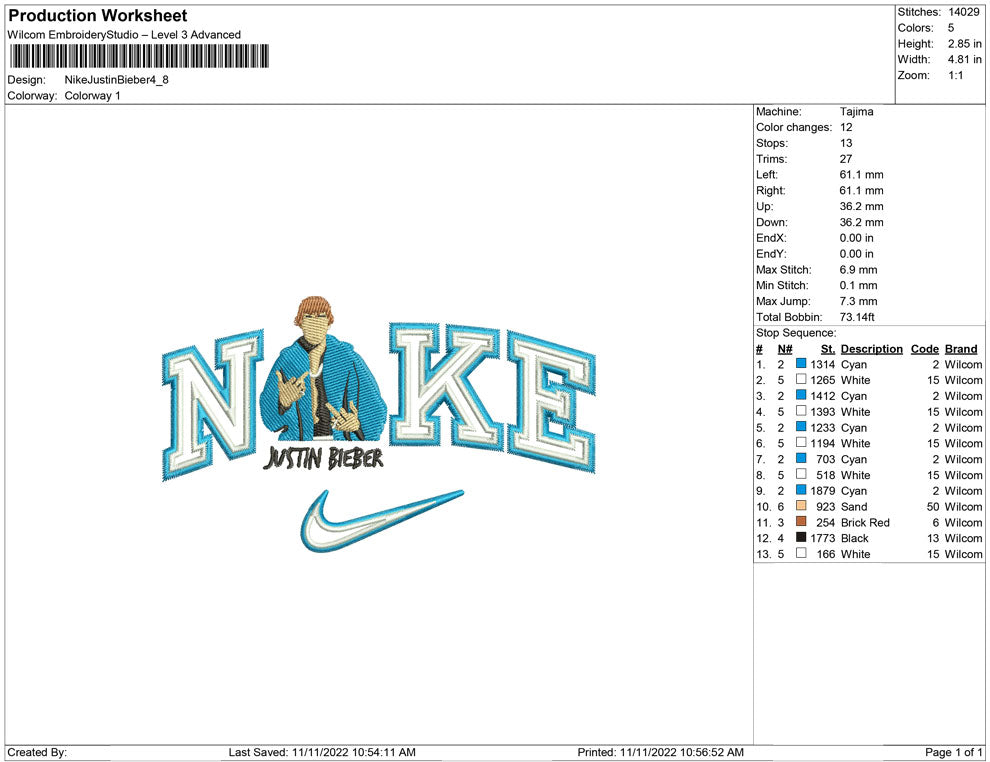Click the "Black" description in row 12
Image resolution: width=990 pixels, height=762 pixels.
855,538
